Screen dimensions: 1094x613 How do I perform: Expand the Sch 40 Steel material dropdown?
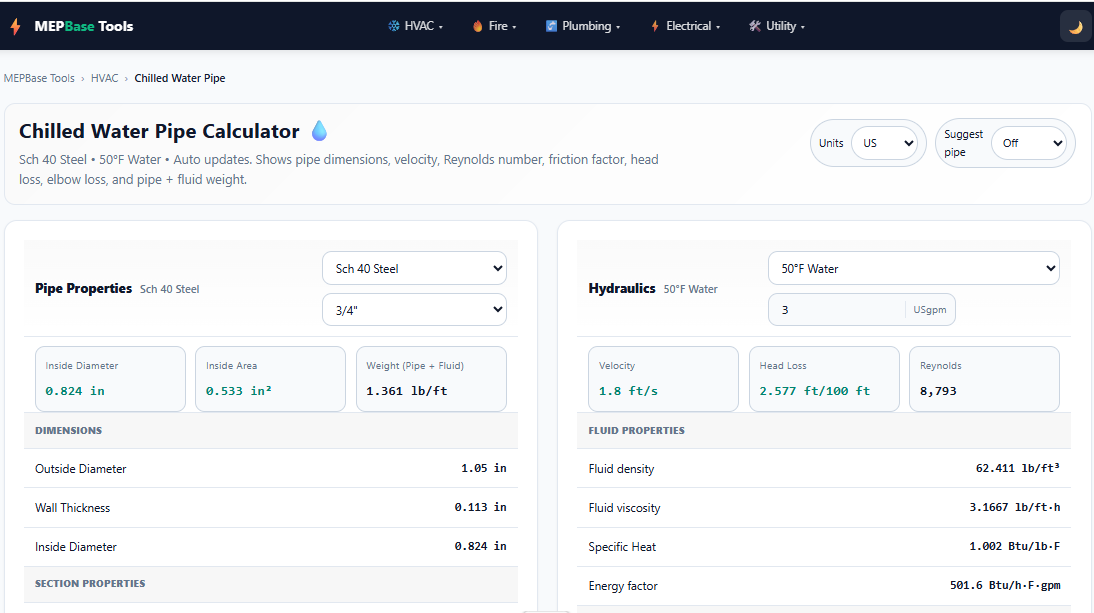[x=414, y=268]
